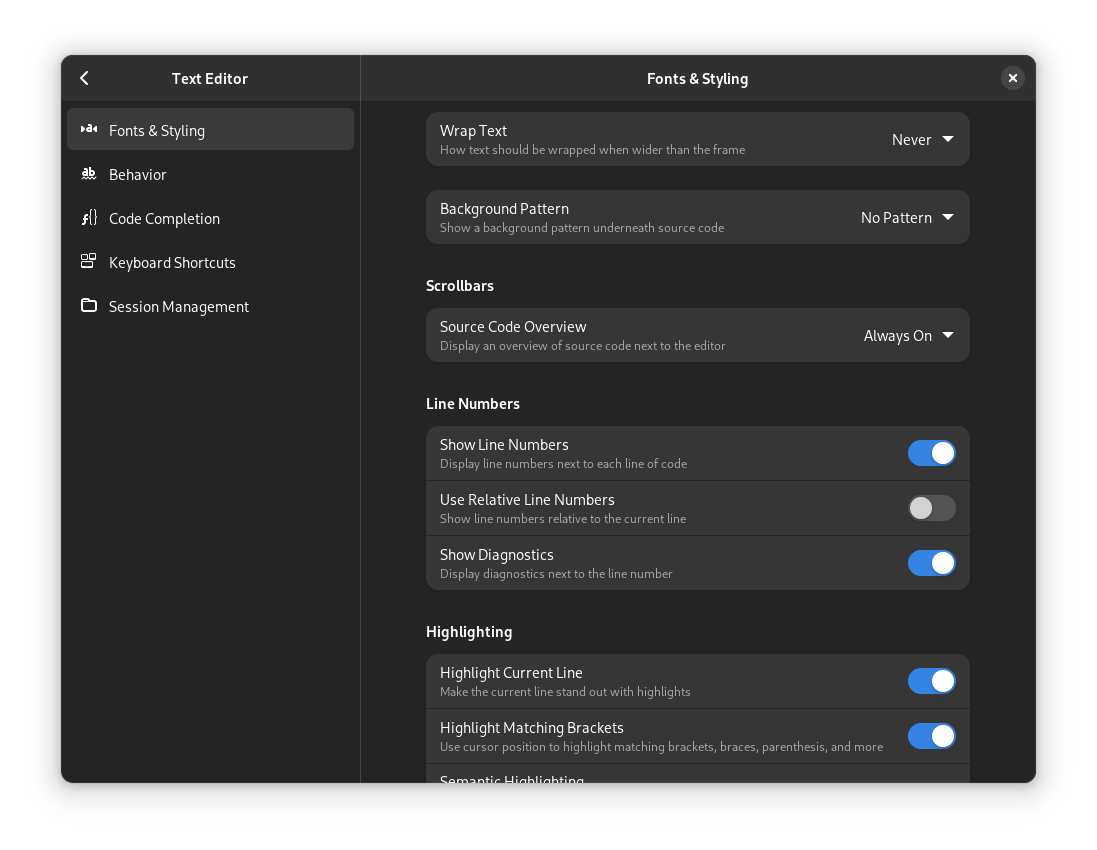Open Source Code Overview Always On dropdown

pos(908,336)
